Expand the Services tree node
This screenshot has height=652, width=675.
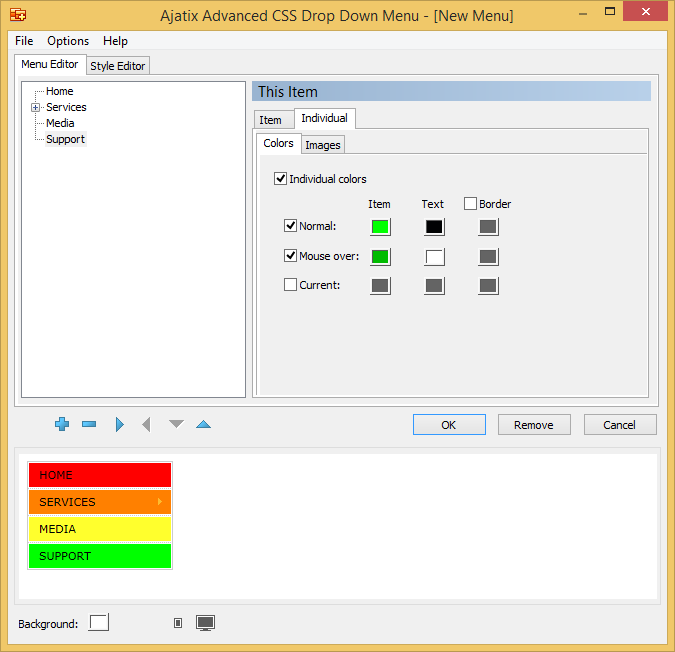coord(36,108)
